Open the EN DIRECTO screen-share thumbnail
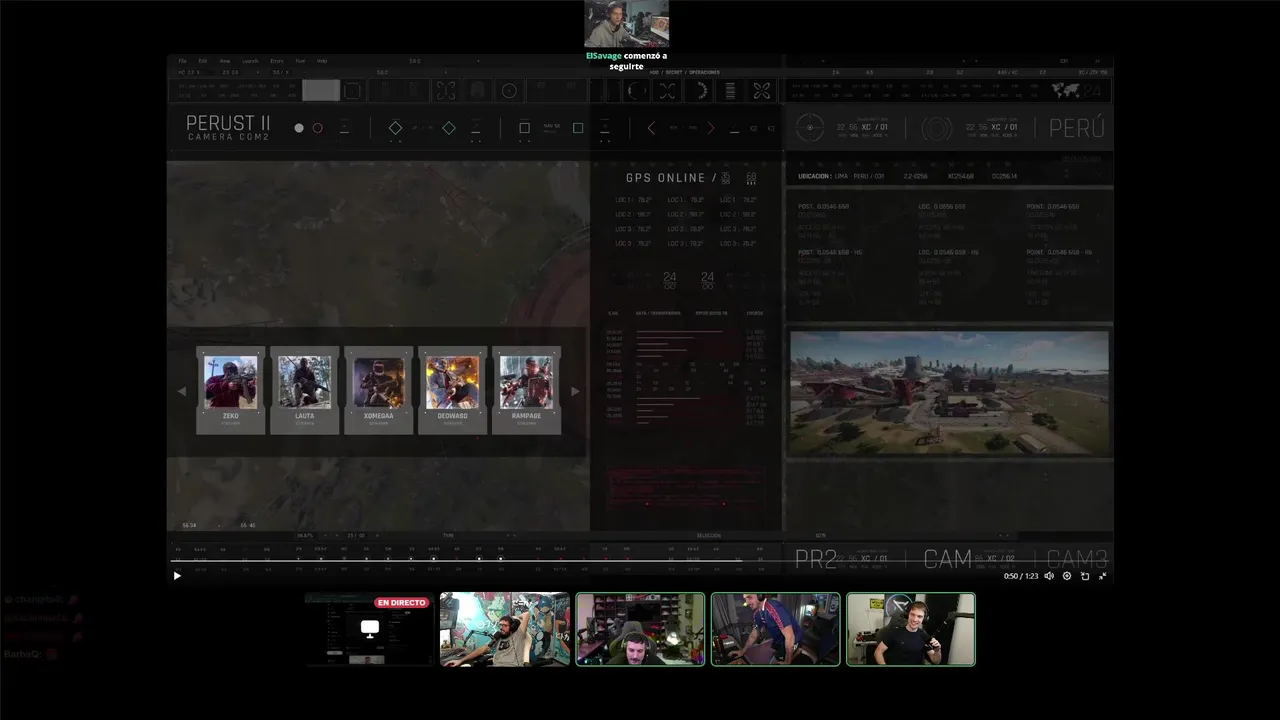Screen dimensions: 1280x720 (370, 629)
